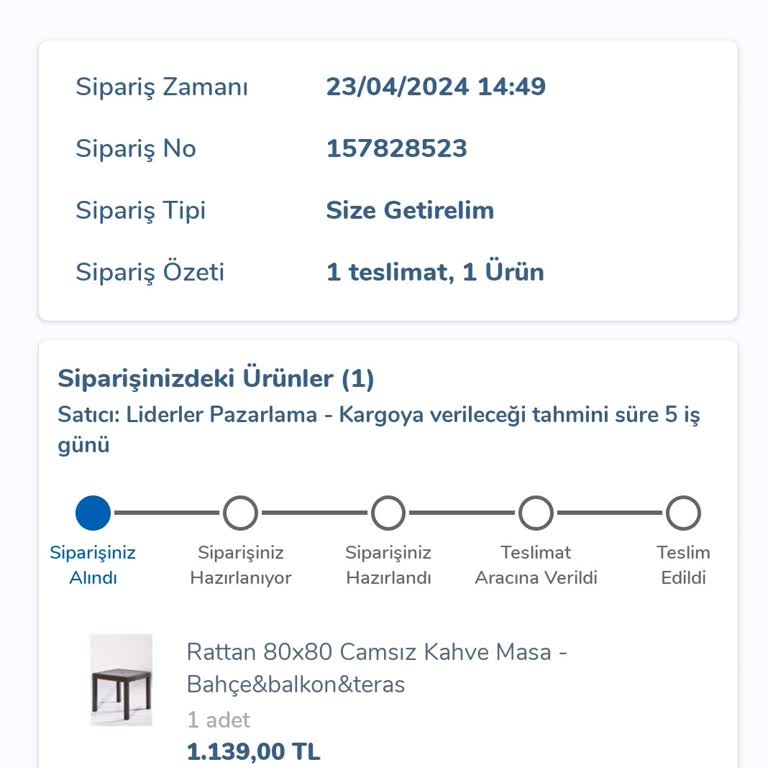Screen dimensions: 768x768
Task: Click the order date 23/04/2024 14:49
Action: click(436, 87)
